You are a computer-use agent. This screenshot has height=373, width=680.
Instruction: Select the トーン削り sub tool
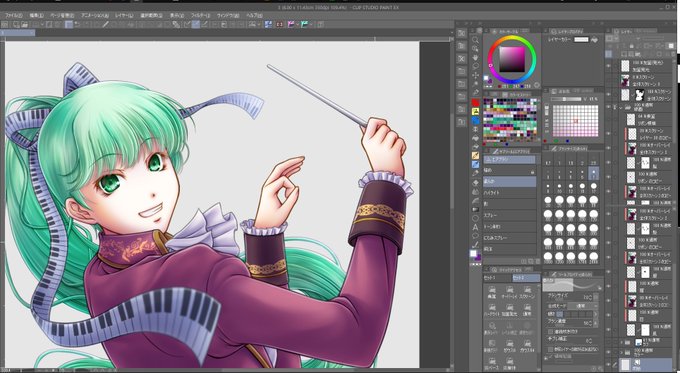(510, 226)
